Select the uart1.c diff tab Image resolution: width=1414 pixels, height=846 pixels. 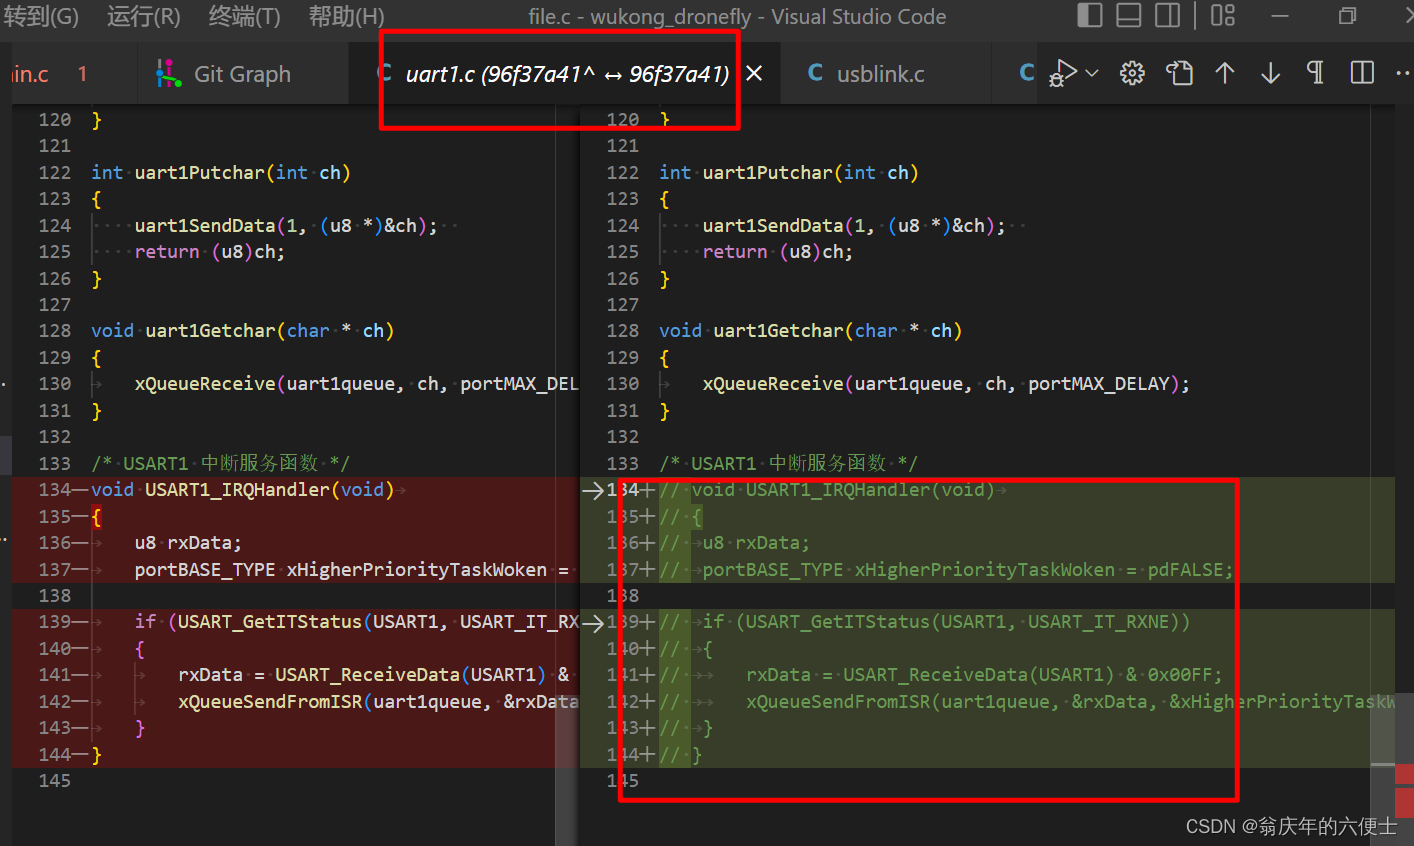[x=567, y=74]
